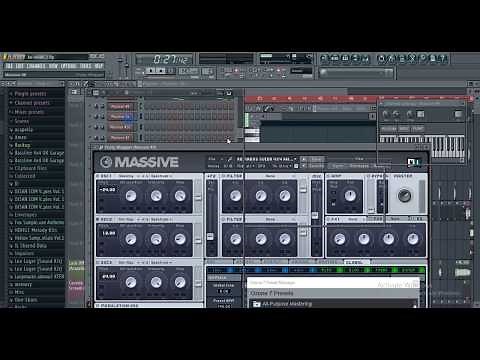Click the OSC2 pitch value 12.00
Viewport: 480px width, 360px height.
(x=108, y=233)
